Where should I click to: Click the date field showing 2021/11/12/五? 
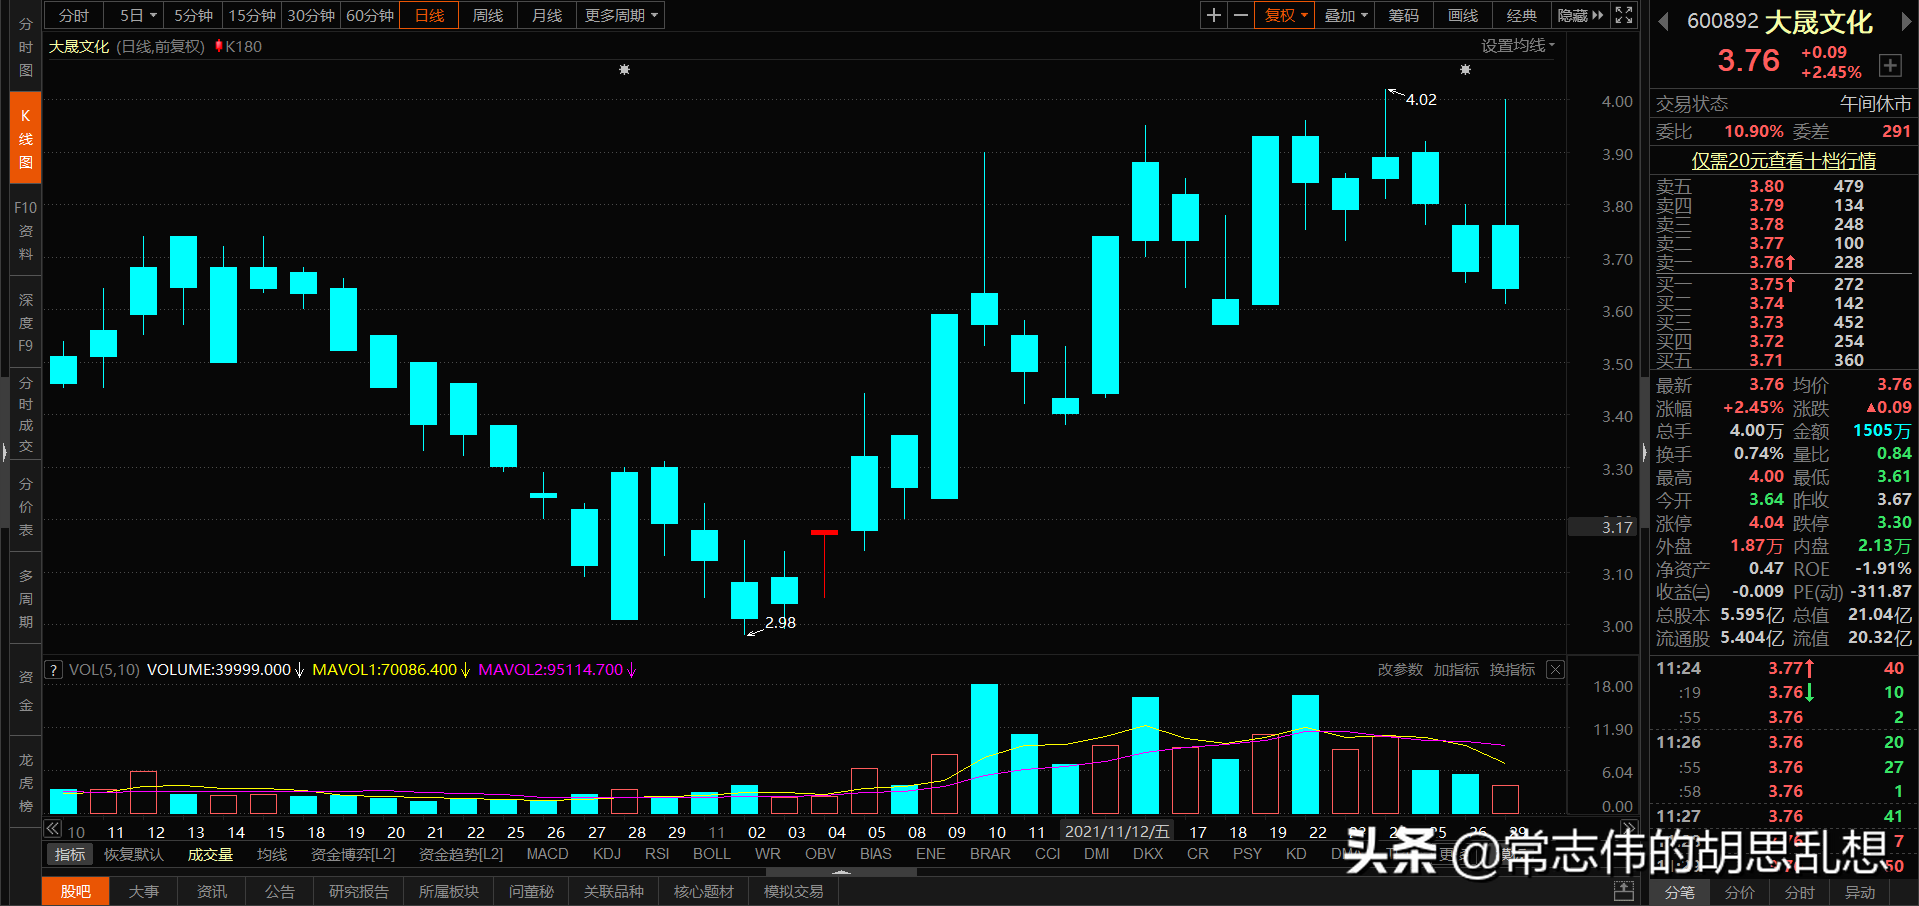click(x=1116, y=830)
